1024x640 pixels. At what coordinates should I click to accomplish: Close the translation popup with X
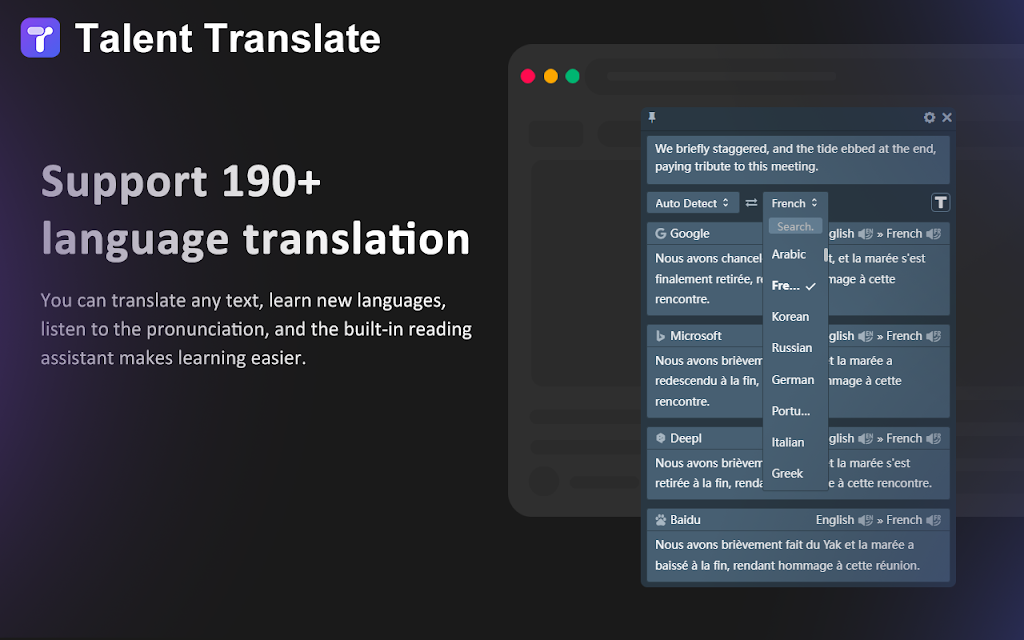point(947,118)
